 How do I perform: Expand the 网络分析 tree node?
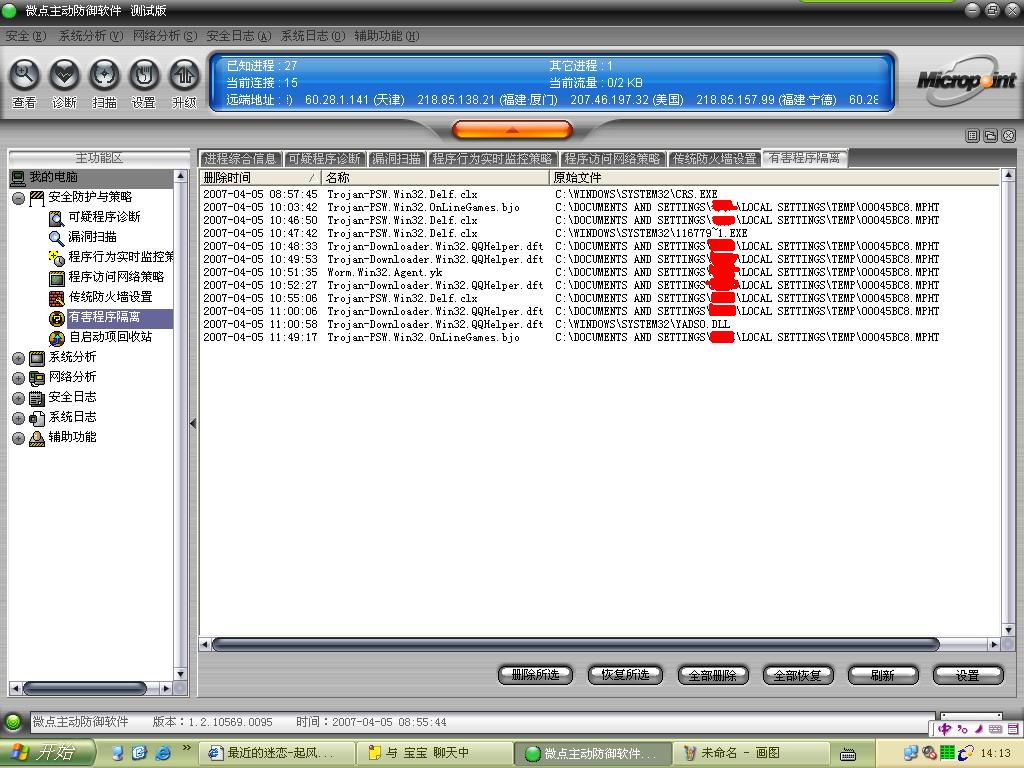tap(18, 378)
